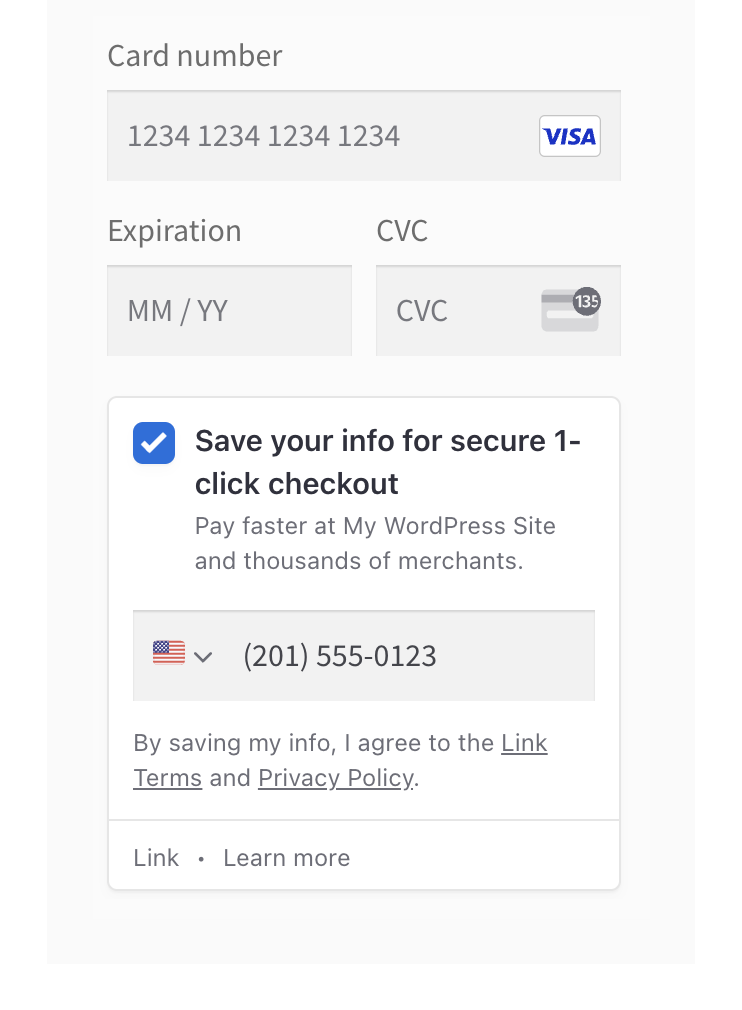Click the Learn more link
742x1010 pixels.
point(286,858)
